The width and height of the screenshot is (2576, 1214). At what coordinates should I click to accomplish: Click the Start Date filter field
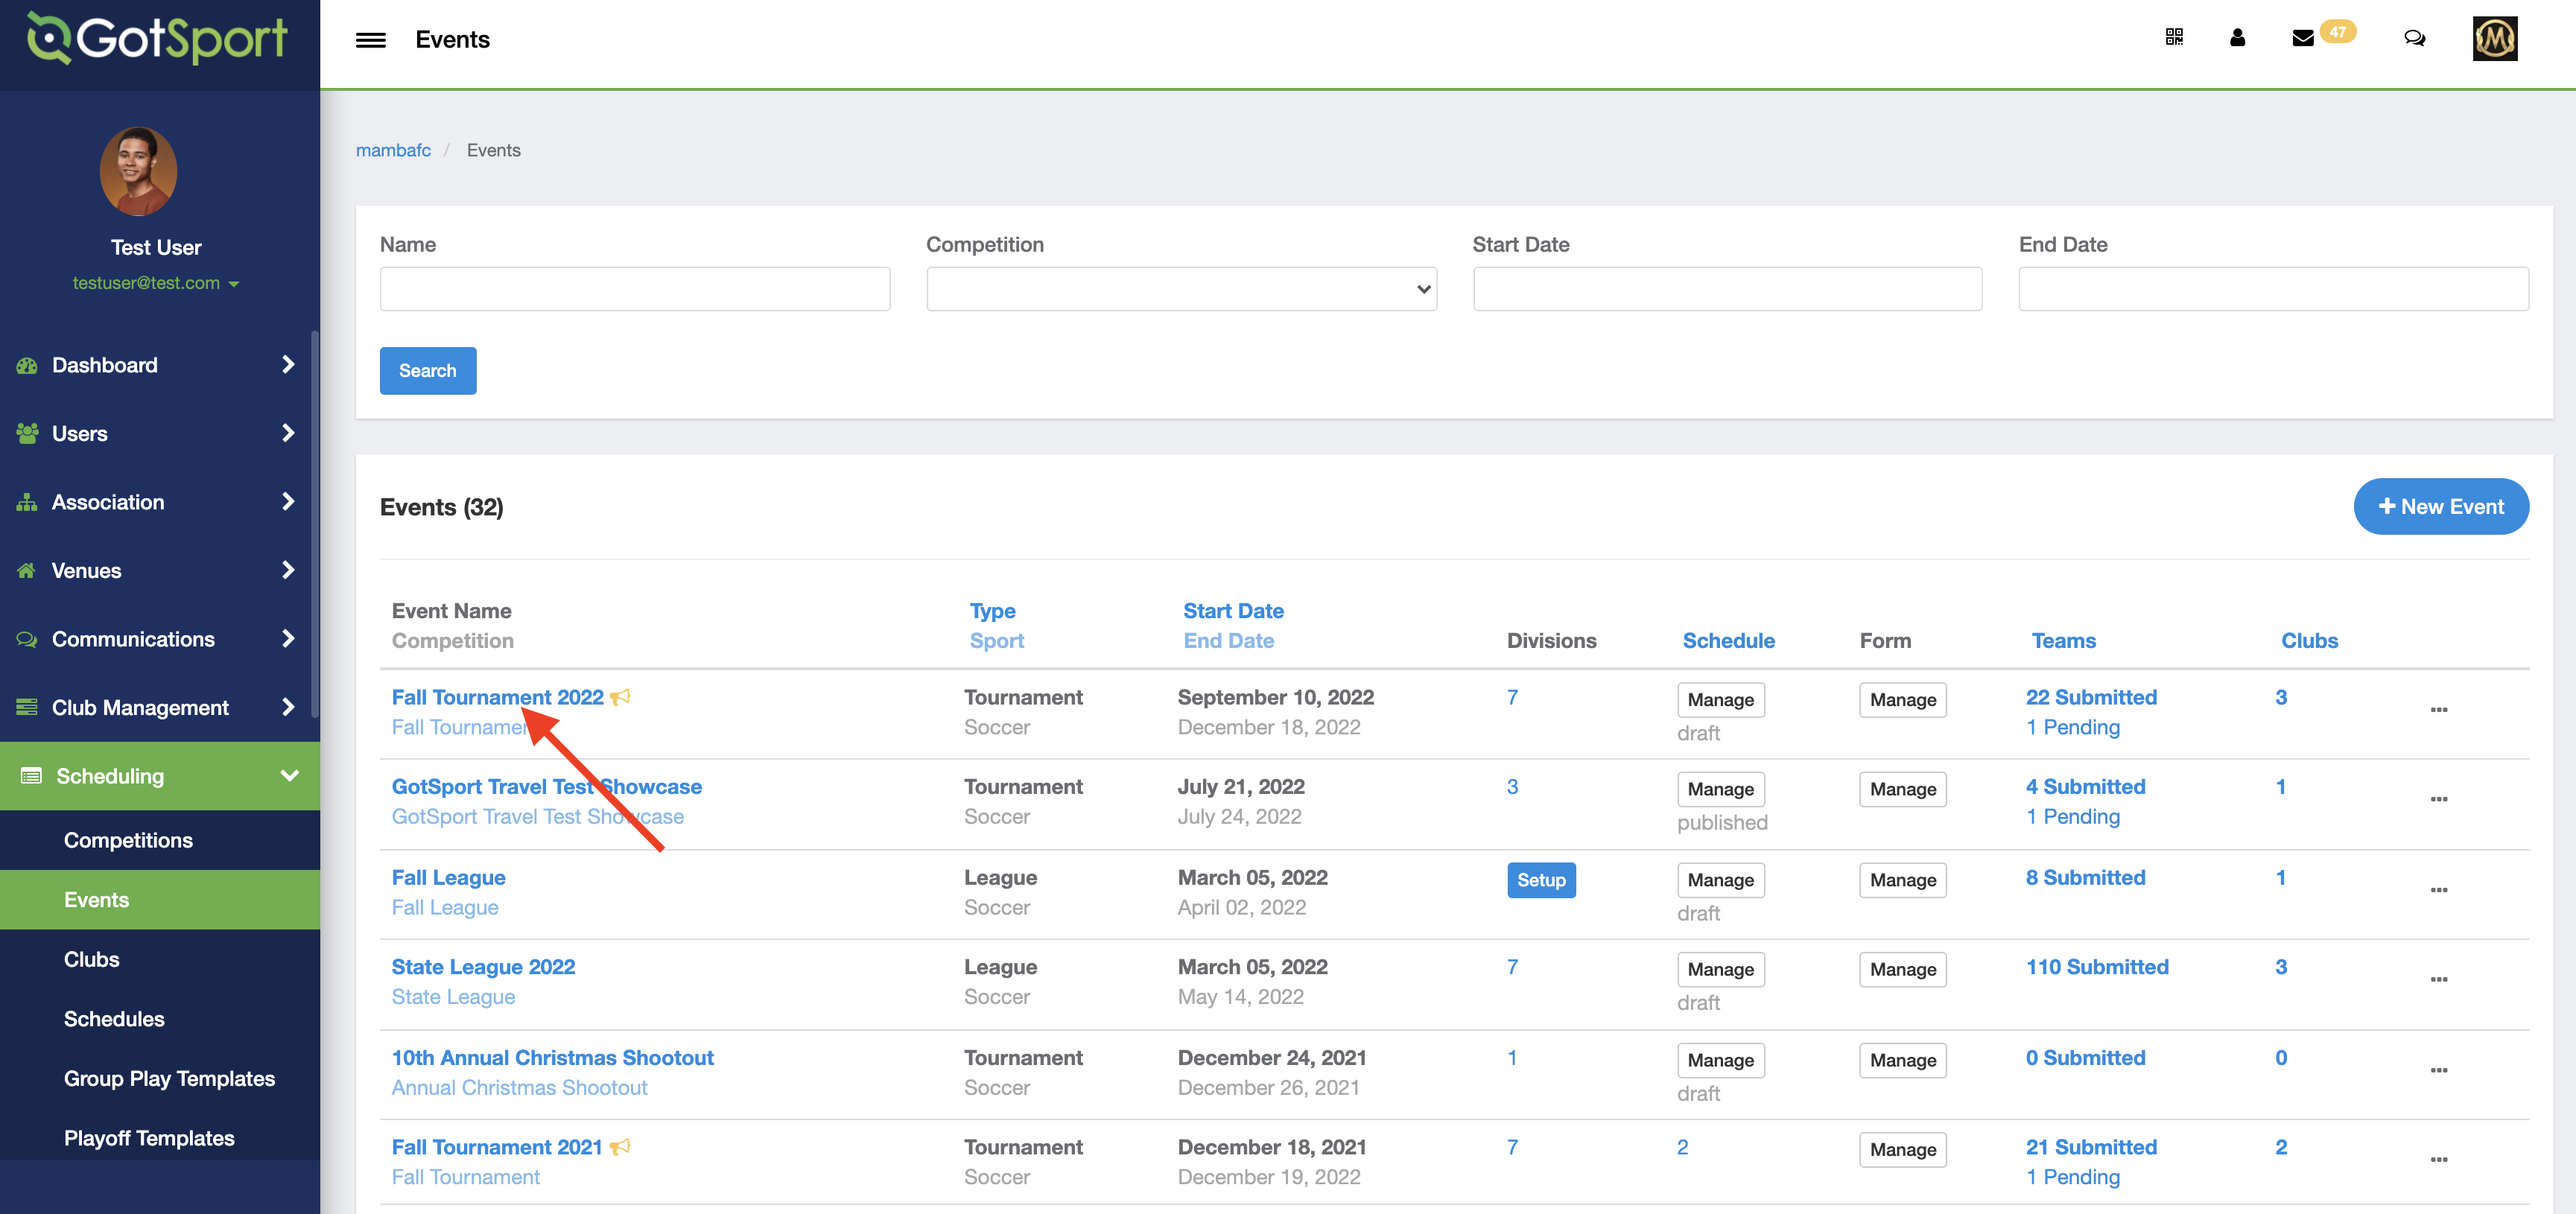(1727, 289)
